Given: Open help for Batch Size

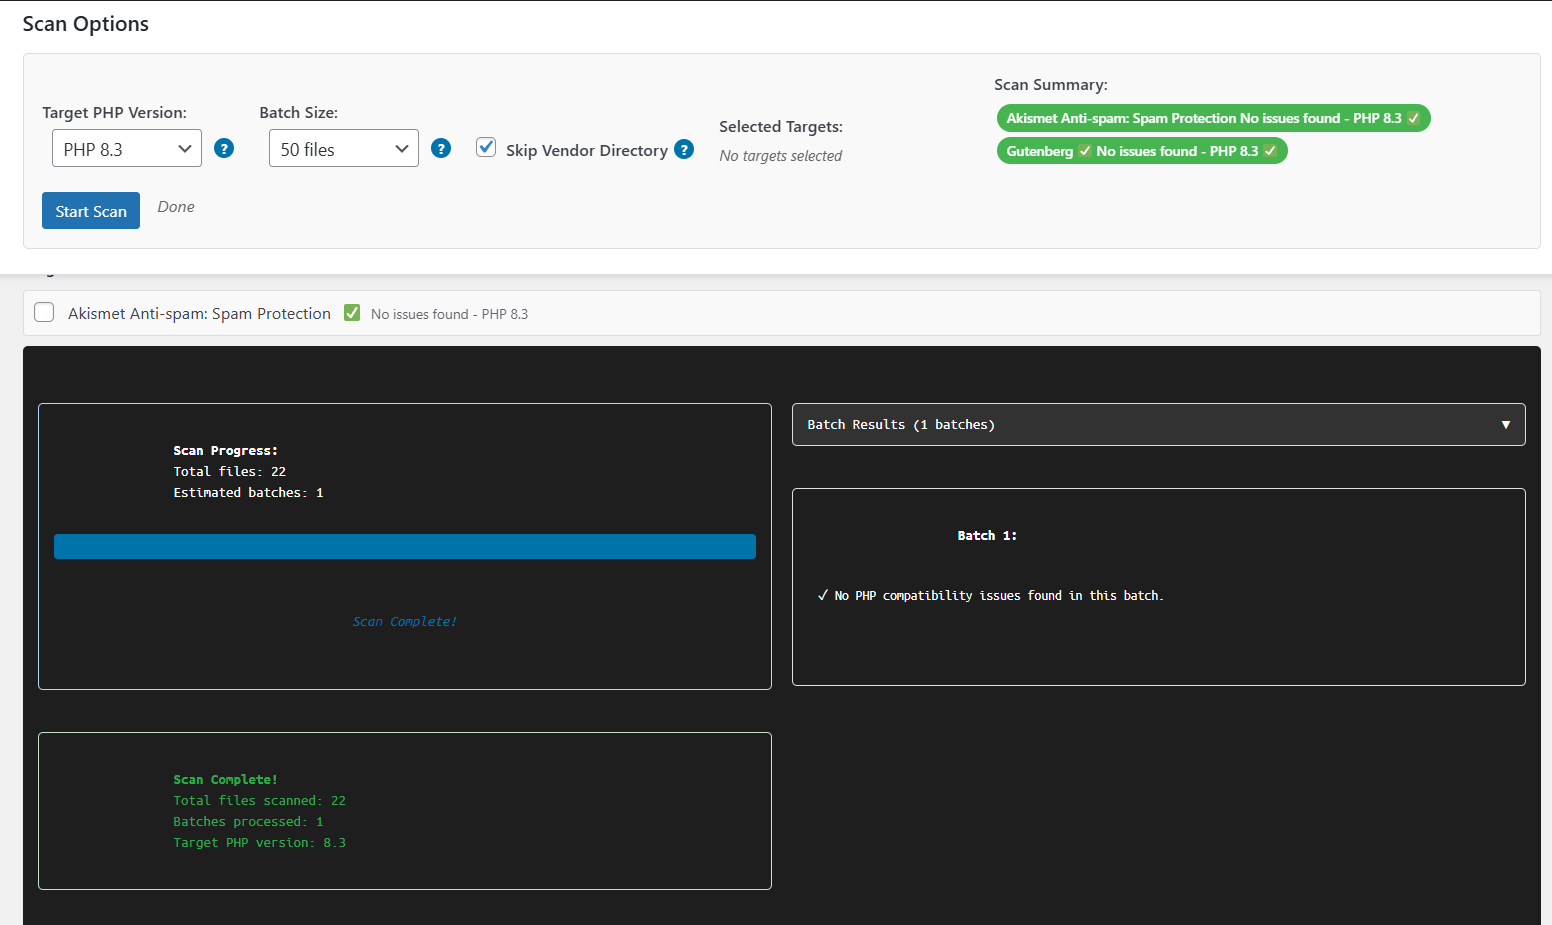Looking at the screenshot, I should pos(441,149).
